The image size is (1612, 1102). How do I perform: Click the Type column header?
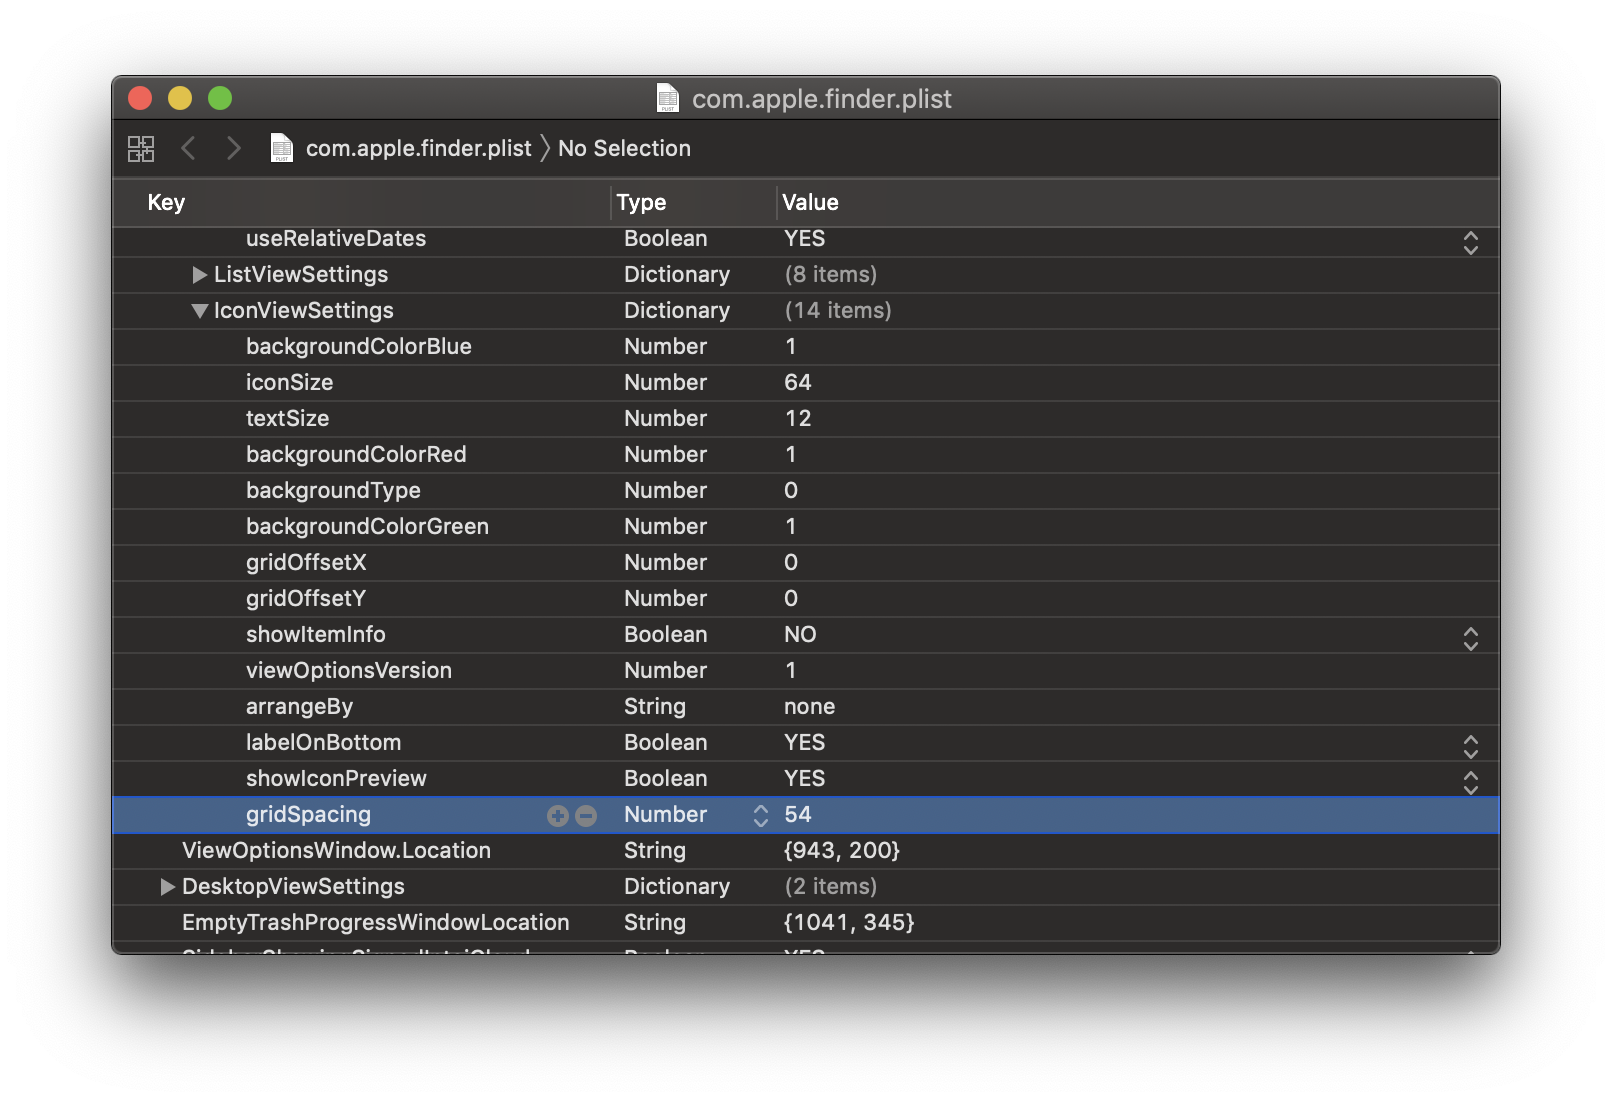(641, 202)
